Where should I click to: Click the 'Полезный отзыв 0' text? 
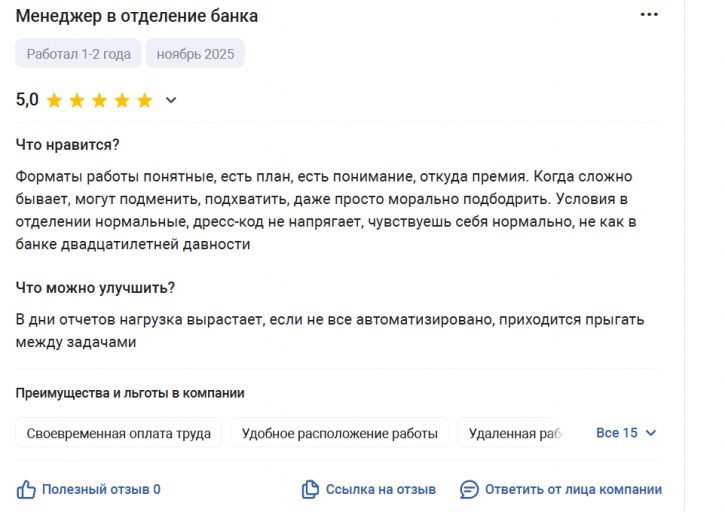[101, 489]
